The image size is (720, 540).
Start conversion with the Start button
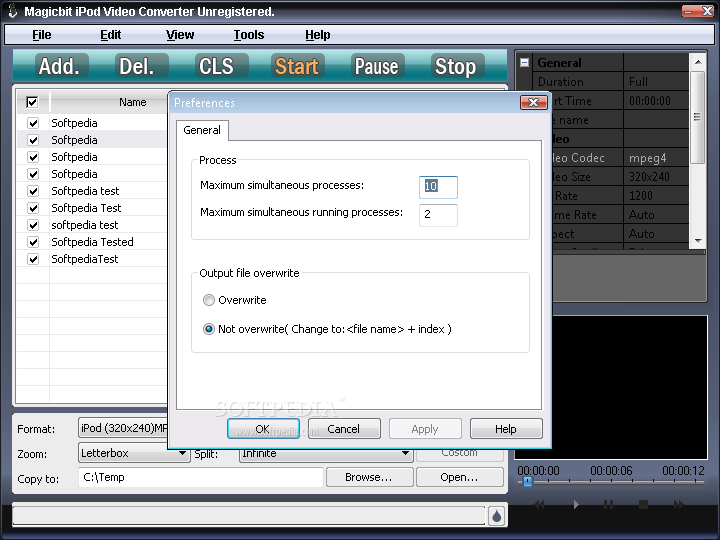coord(298,66)
